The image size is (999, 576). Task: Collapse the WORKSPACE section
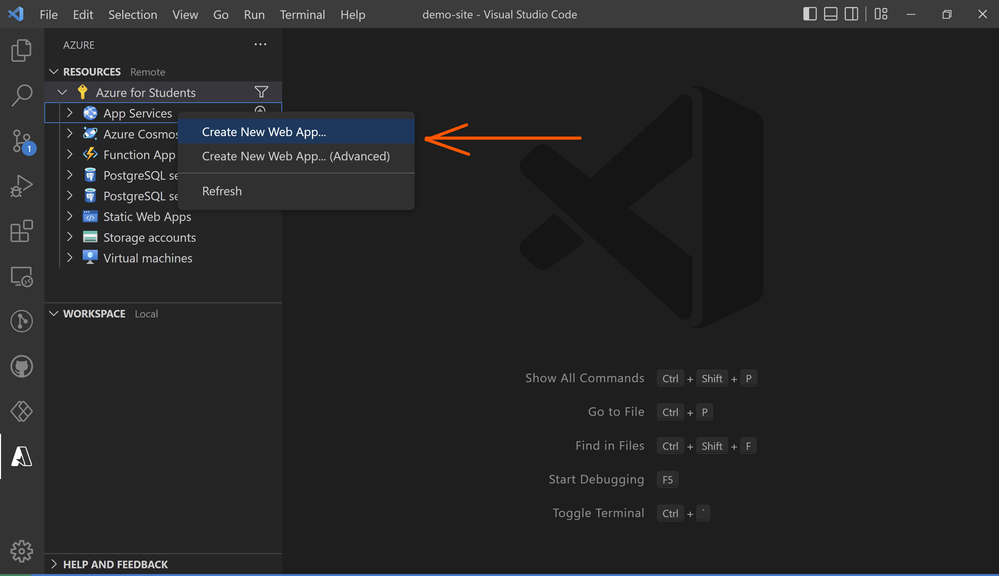[54, 313]
